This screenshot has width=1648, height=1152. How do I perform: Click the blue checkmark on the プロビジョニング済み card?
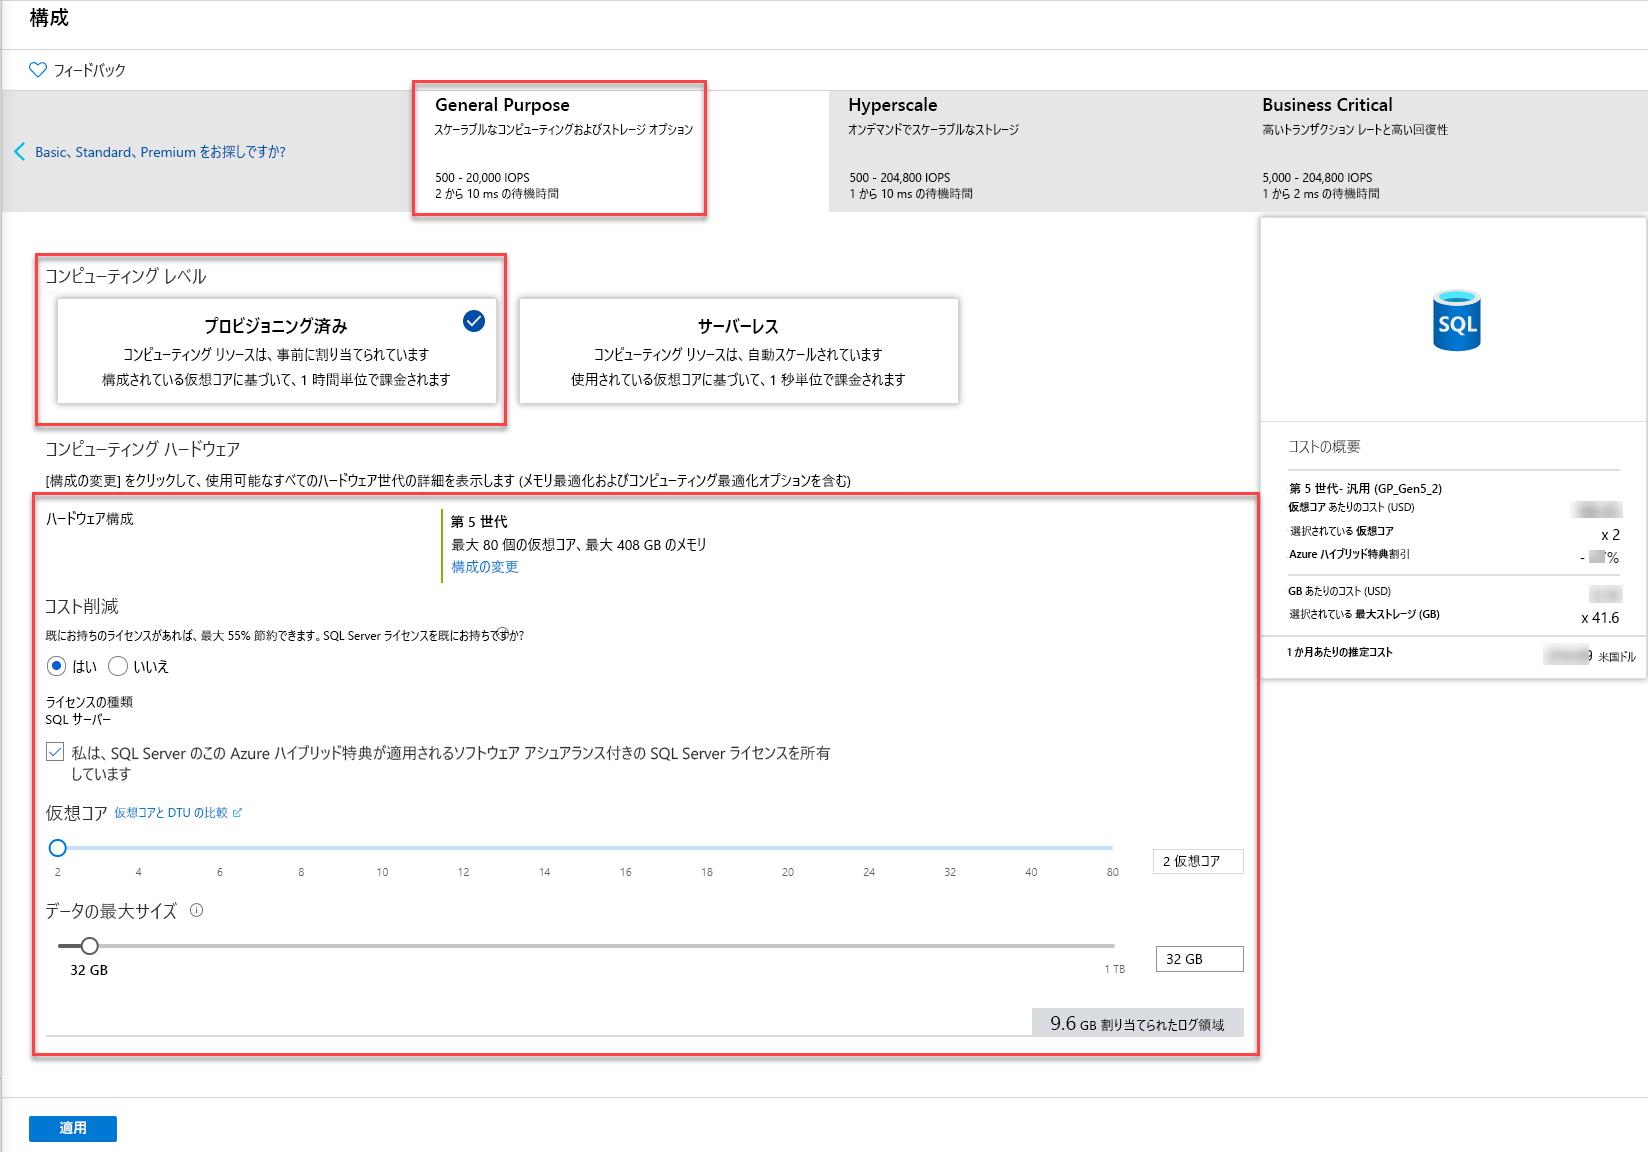click(x=474, y=321)
